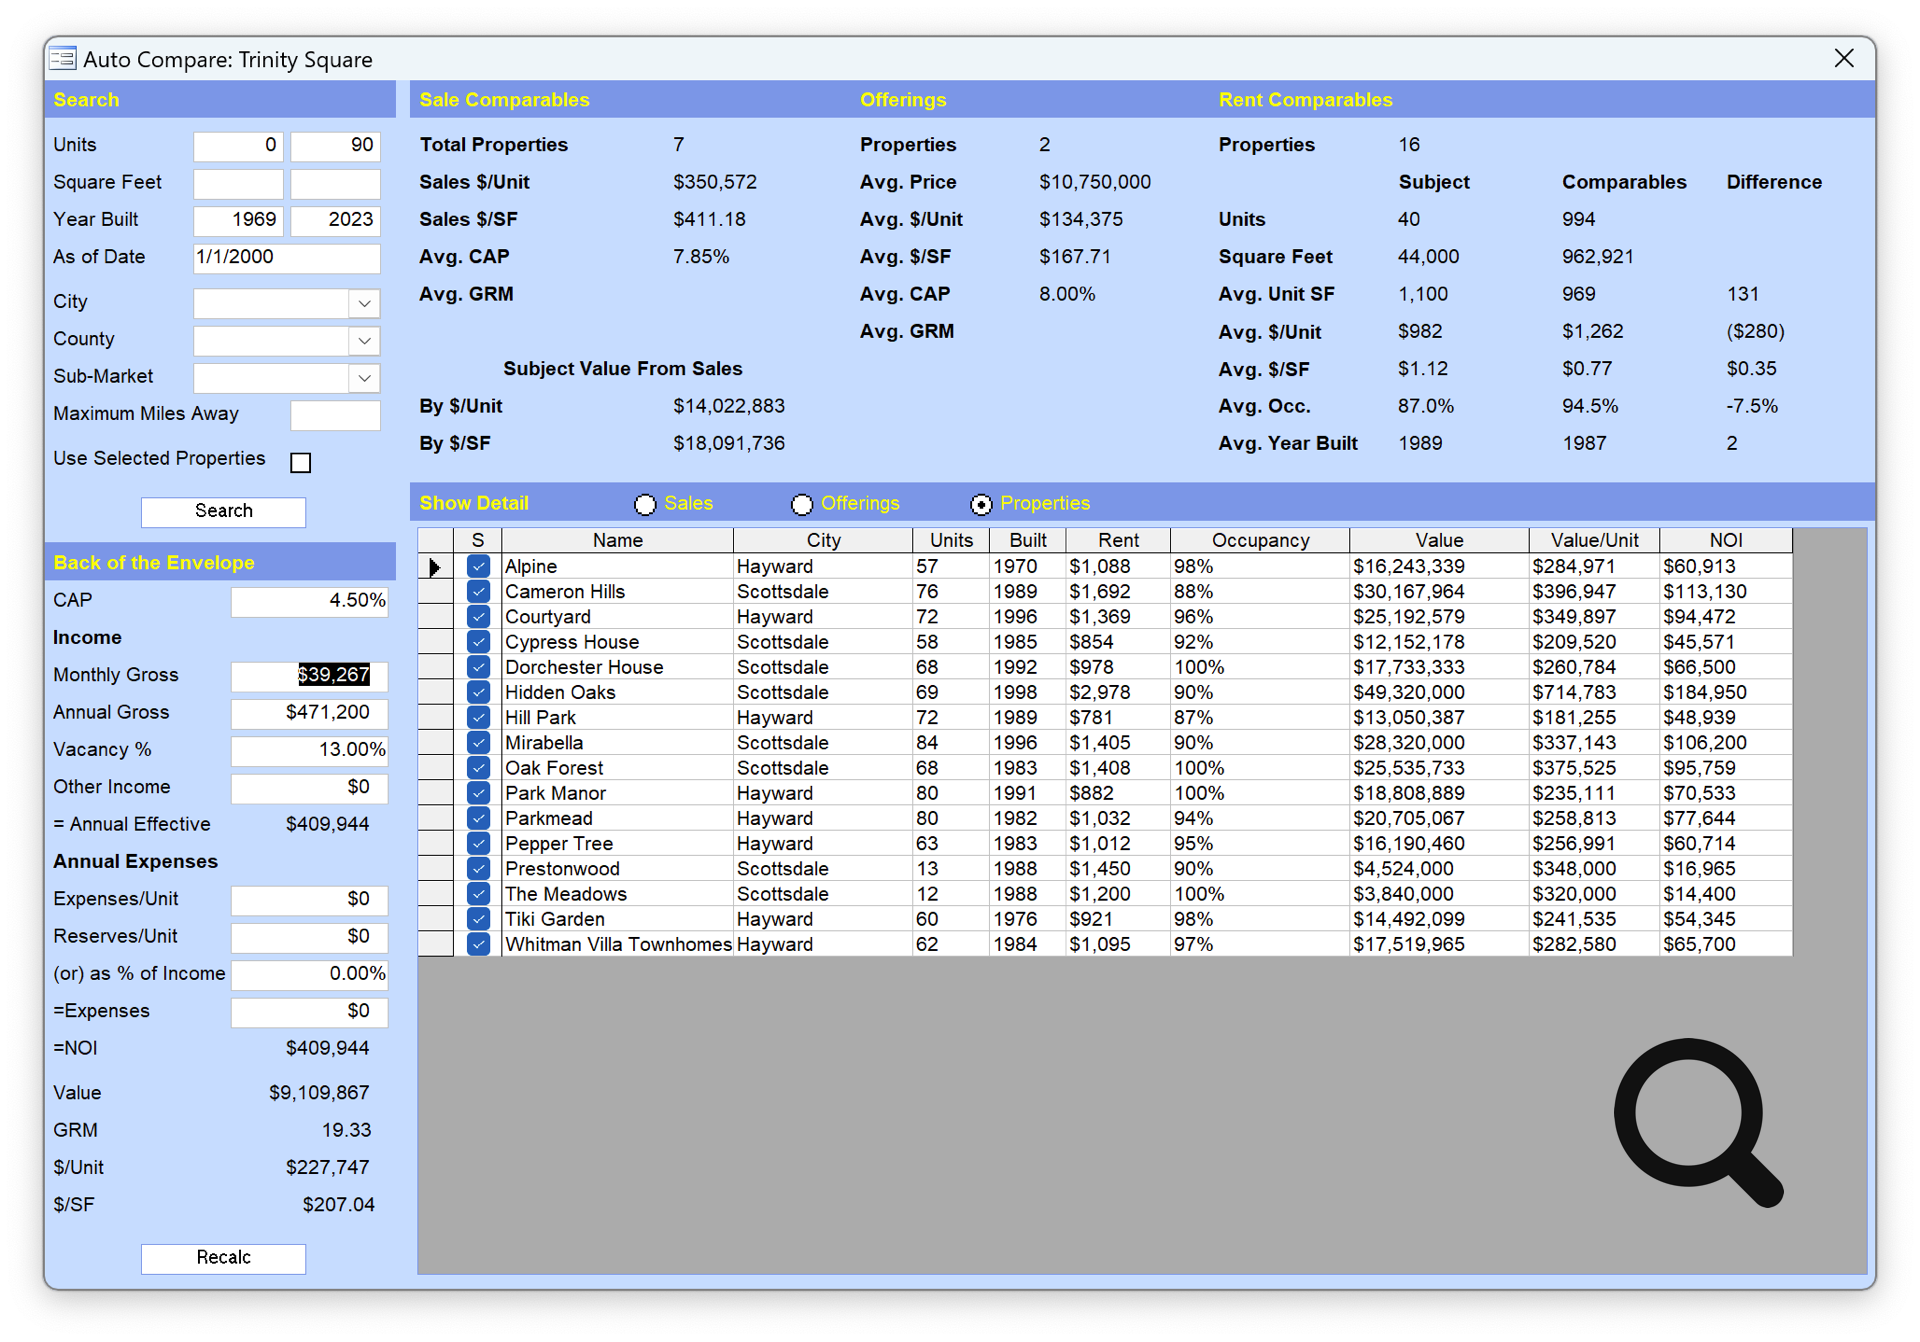Click the Year Built field showing 1969
Screen dimensions: 1920x1342
(238, 220)
